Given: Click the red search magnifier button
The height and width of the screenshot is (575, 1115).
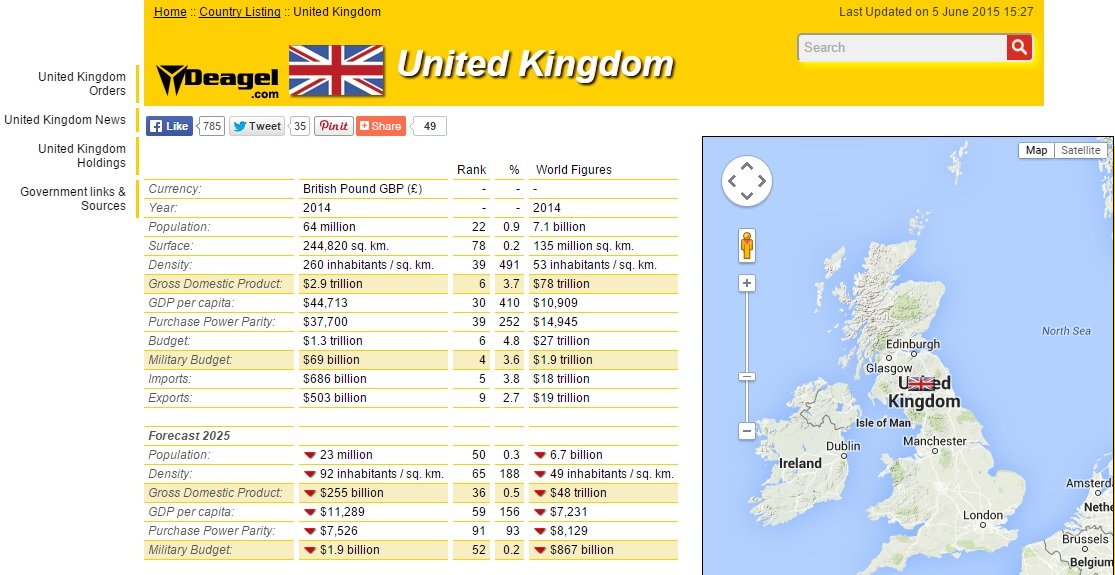Looking at the screenshot, I should (1019, 48).
